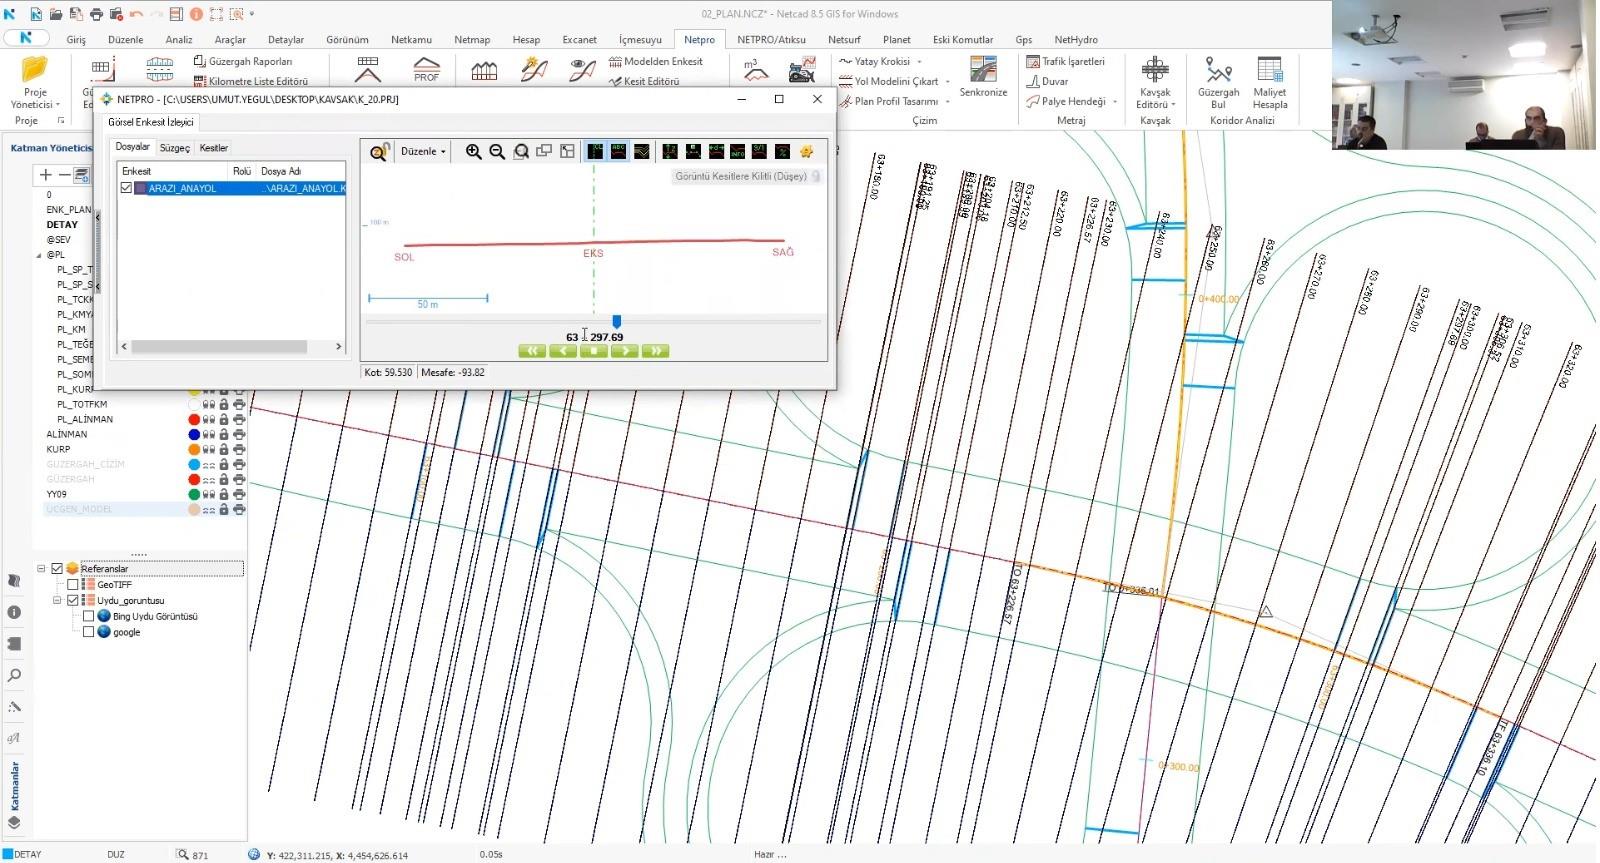Viewport: 1600px width, 863px height.
Task: Click zoom-extents magnifier in the NETPRO toolbar
Action: tap(521, 151)
